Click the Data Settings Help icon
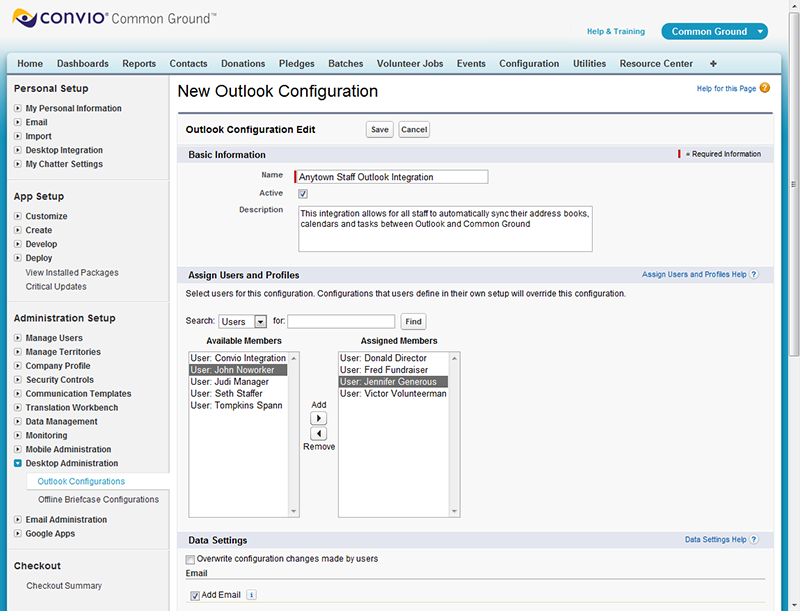The width and height of the screenshot is (800, 611). coord(754,540)
